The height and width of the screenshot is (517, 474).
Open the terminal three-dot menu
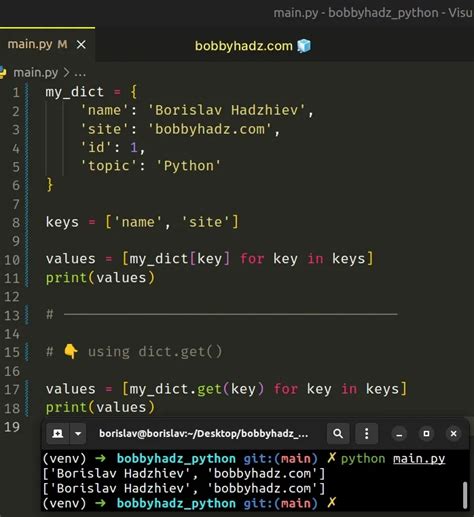coord(366,433)
